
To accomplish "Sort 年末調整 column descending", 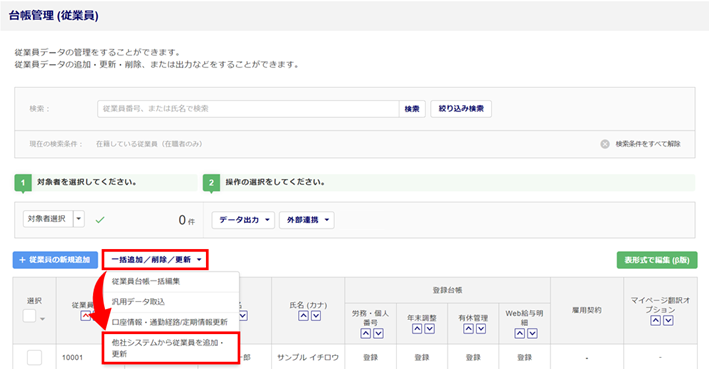I will pyautogui.click(x=430, y=329).
